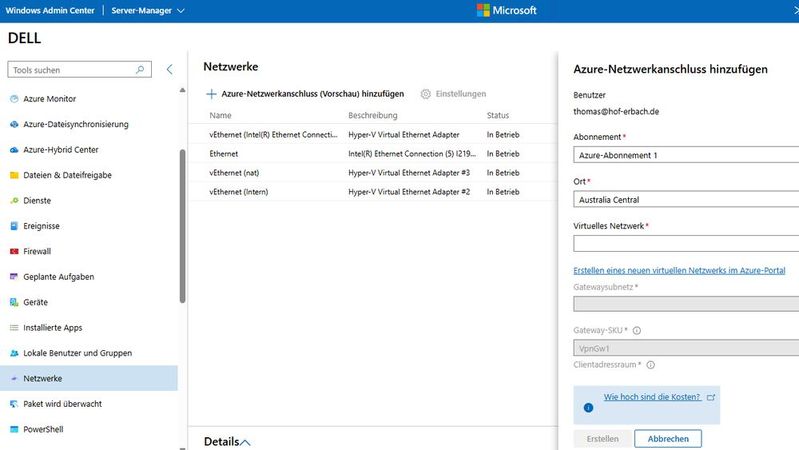Click the Abbrechen button
Image resolution: width=799 pixels, height=450 pixels.
pyautogui.click(x=668, y=439)
